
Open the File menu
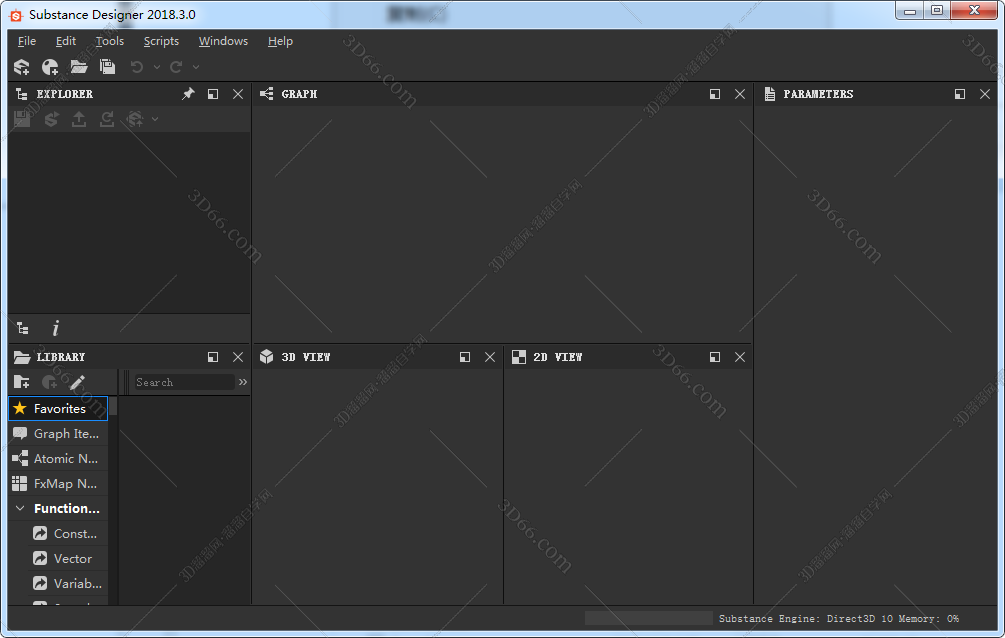tap(27, 41)
